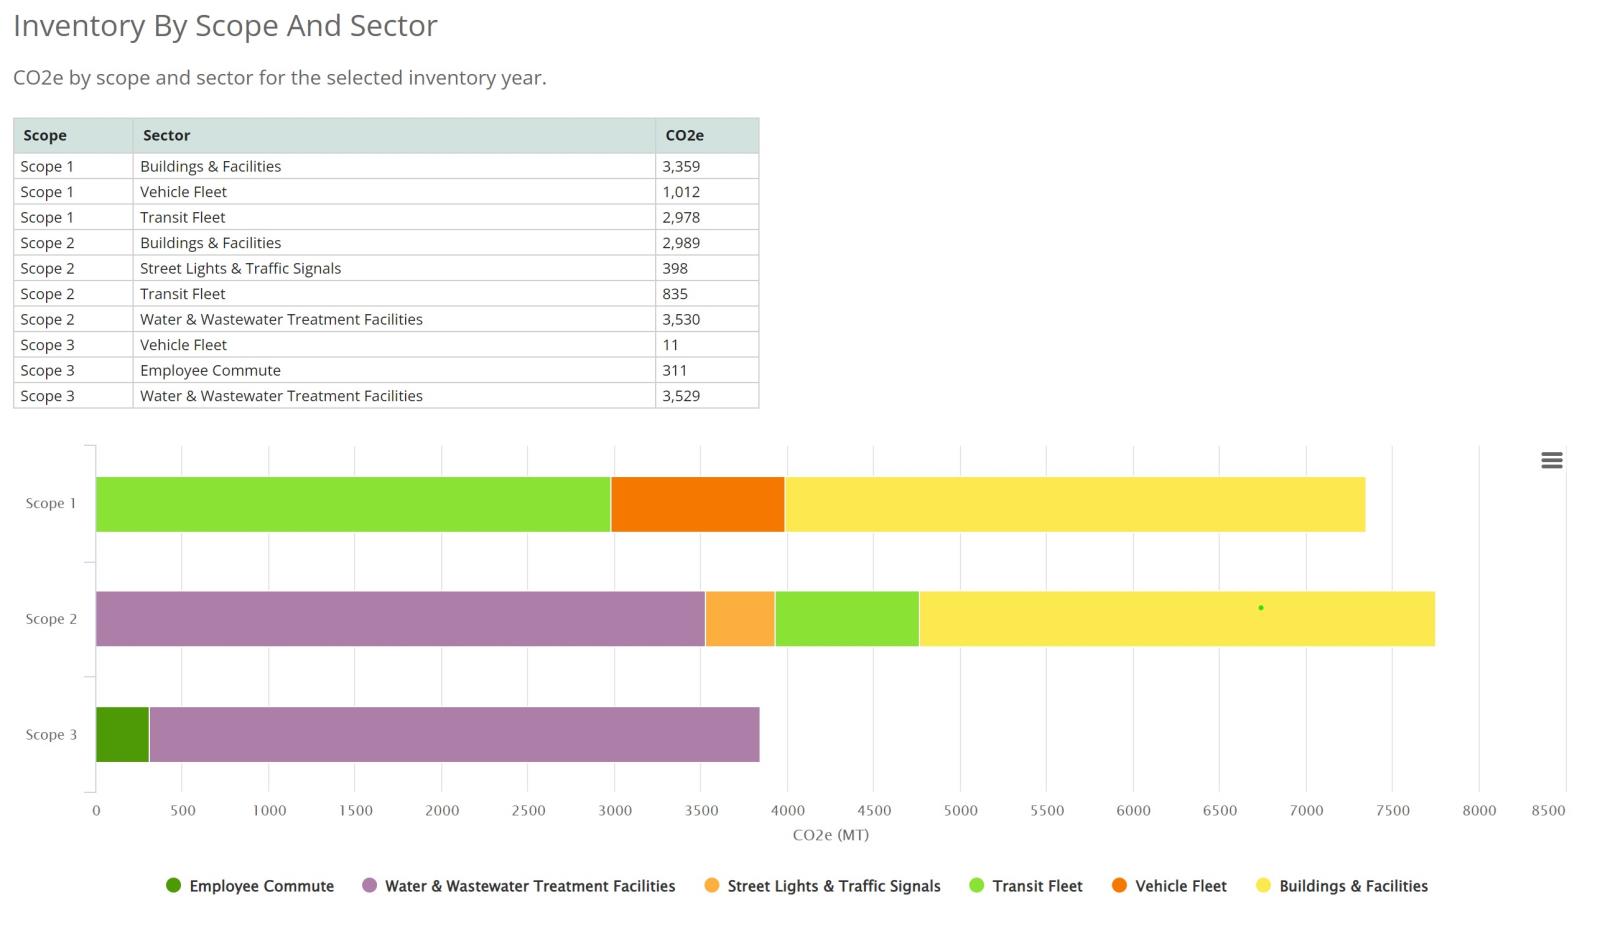The width and height of the screenshot is (1600, 928).
Task: Click the Scope 3 y-axis label
Action: (x=51, y=735)
